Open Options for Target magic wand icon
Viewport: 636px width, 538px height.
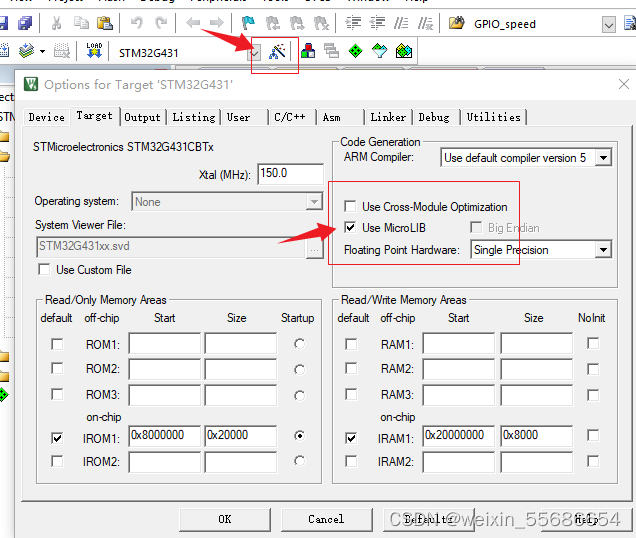pos(277,52)
